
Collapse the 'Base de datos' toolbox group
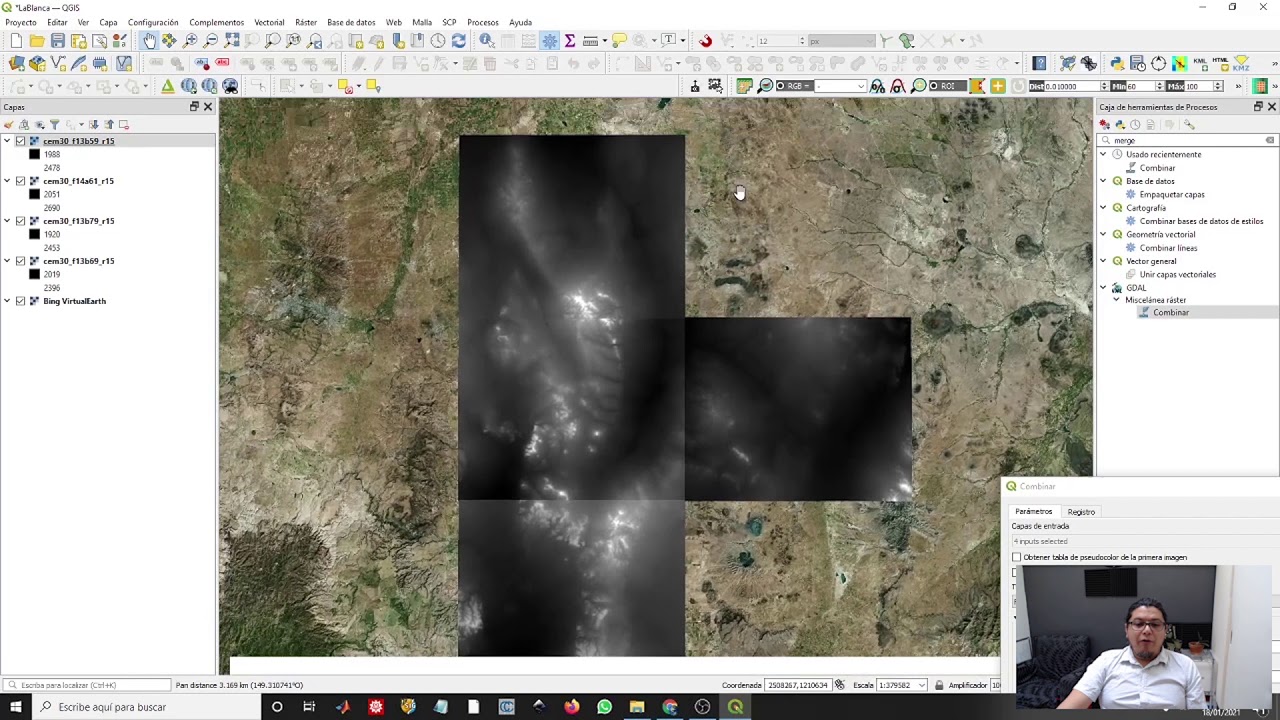click(x=1104, y=181)
